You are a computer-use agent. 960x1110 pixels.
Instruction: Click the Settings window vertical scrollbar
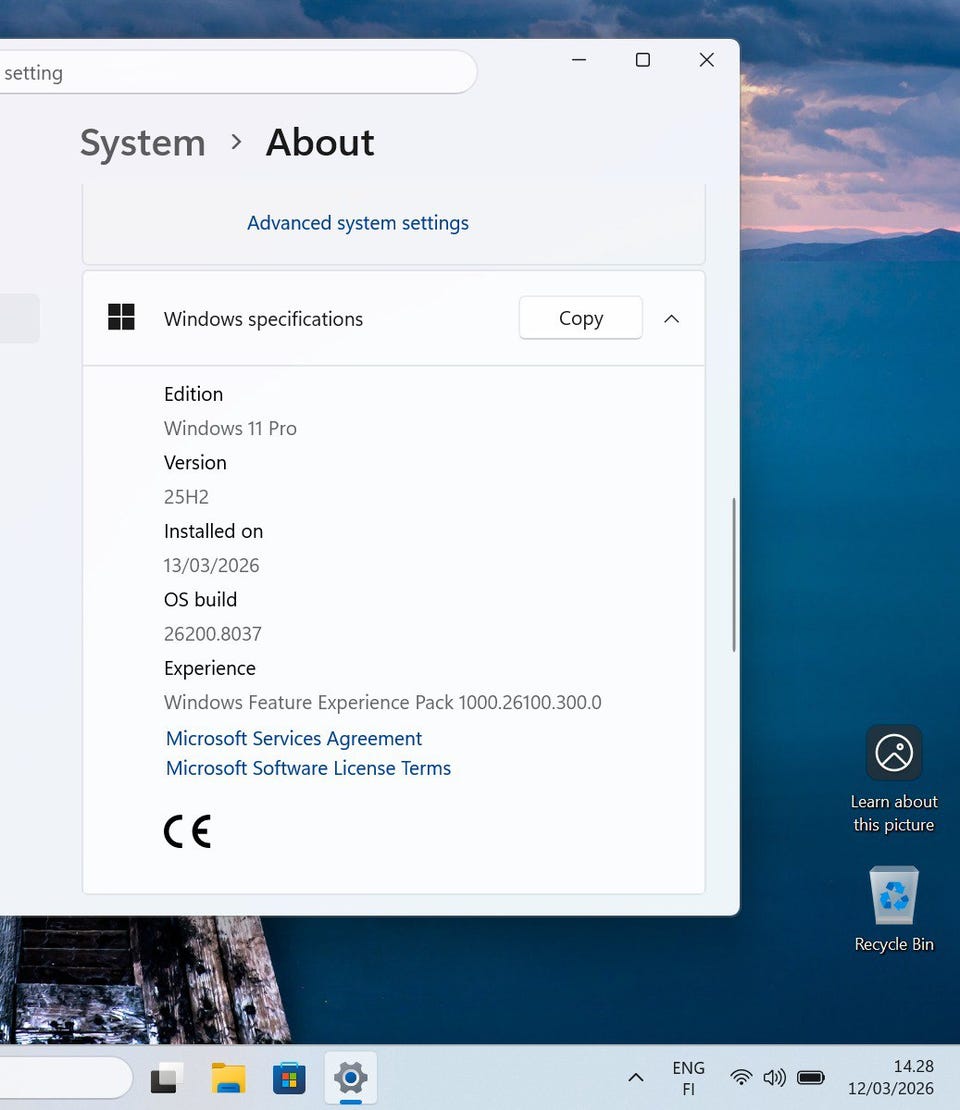[x=734, y=574]
